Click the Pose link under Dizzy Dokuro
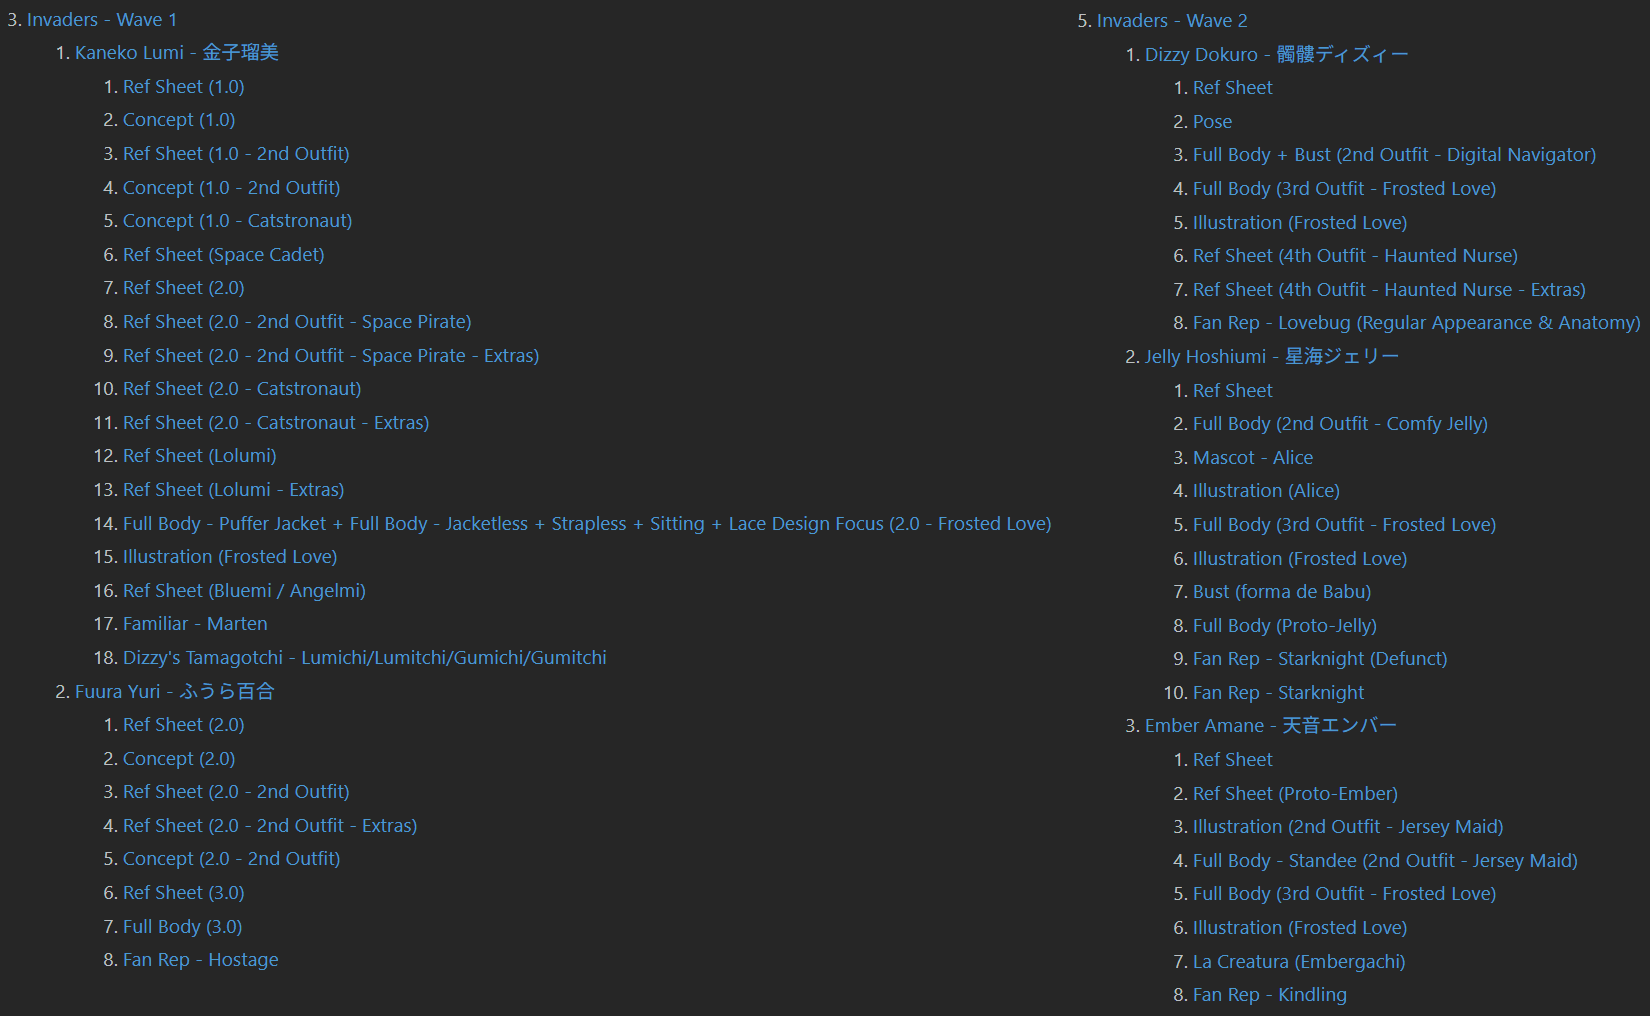 (1212, 121)
